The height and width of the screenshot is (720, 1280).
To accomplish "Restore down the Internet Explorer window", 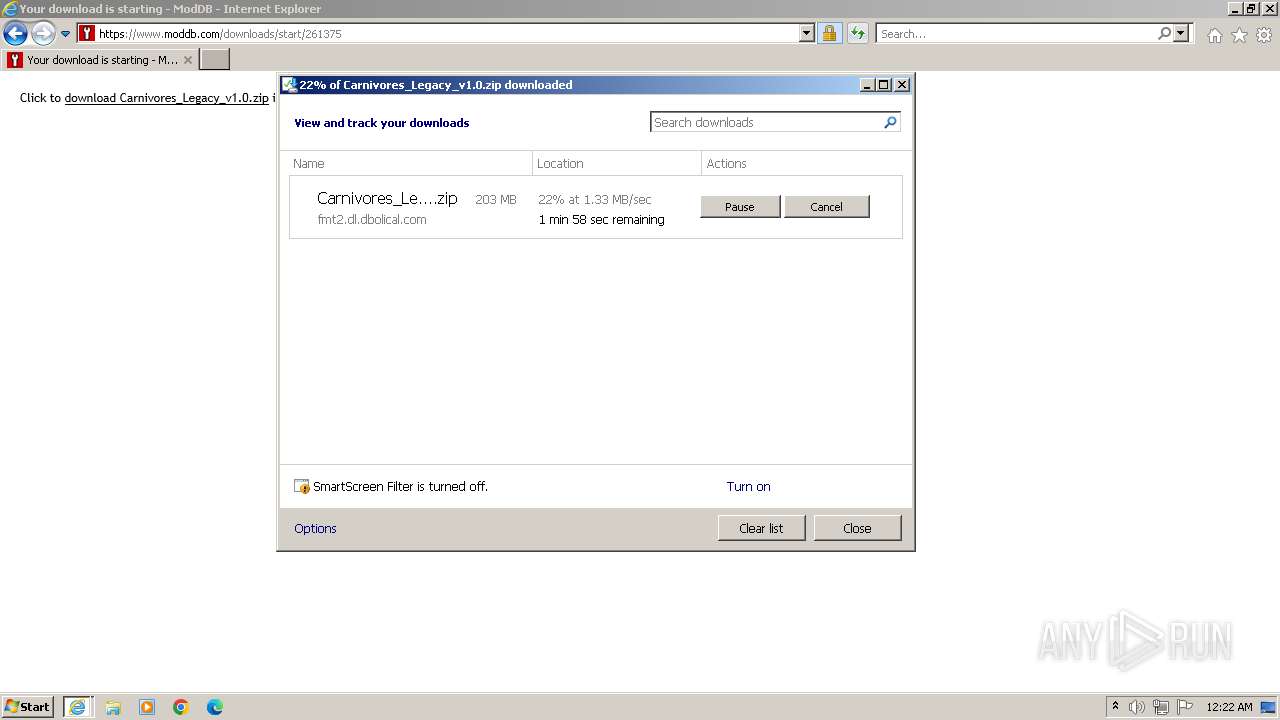I will click(1251, 8).
